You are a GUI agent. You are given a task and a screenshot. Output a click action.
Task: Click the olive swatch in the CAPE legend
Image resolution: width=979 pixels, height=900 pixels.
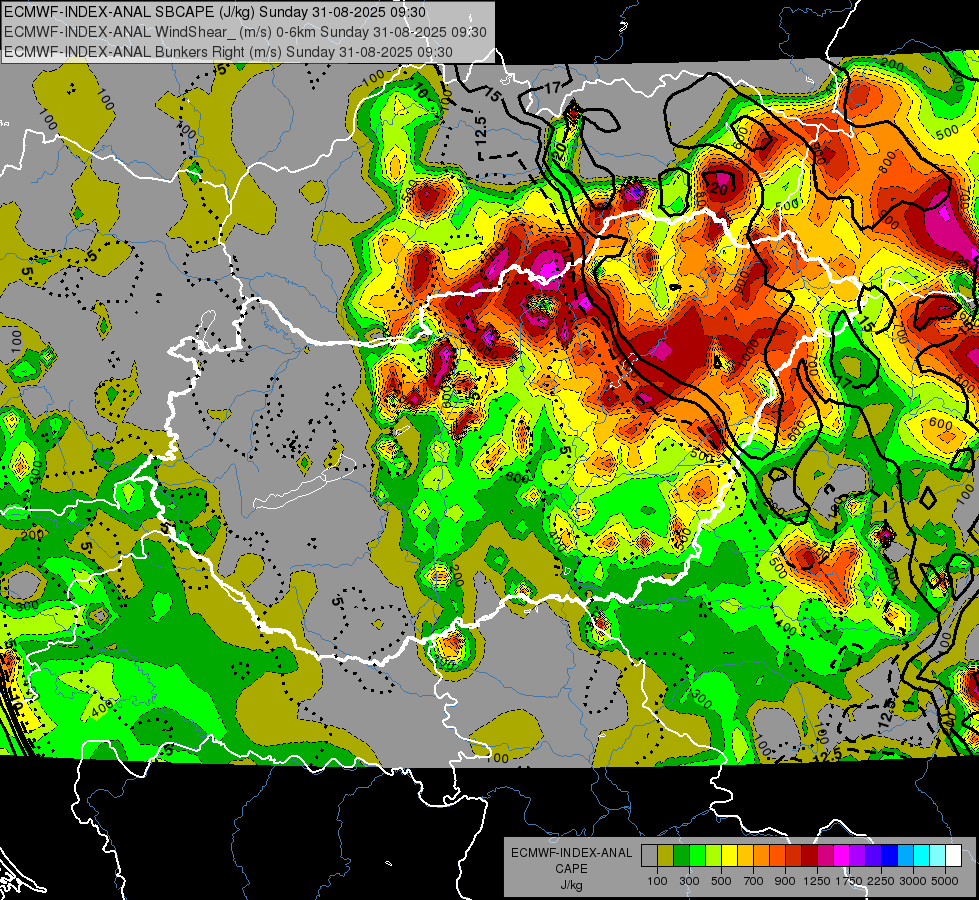[x=666, y=855]
